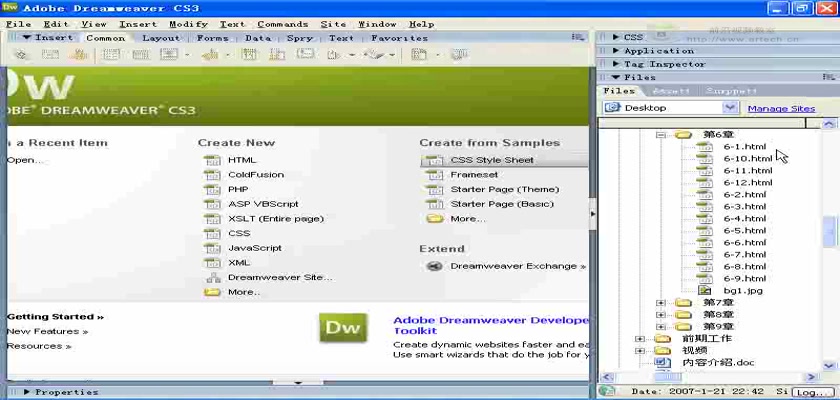Switch to the Spry insert tab
The height and width of the screenshot is (400, 840).
(299, 38)
